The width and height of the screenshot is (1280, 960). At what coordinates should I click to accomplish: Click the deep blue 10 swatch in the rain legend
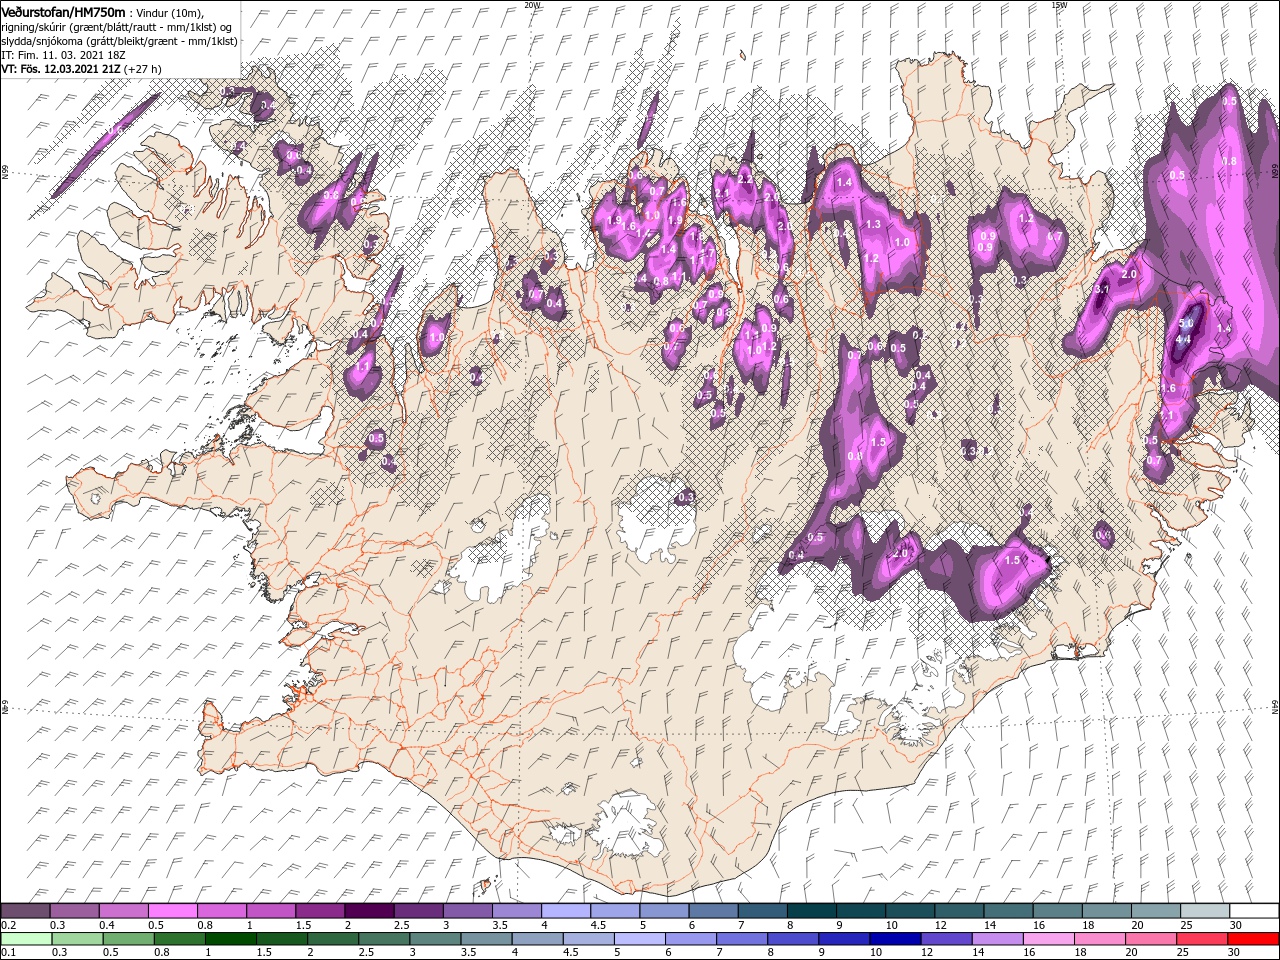tap(895, 939)
